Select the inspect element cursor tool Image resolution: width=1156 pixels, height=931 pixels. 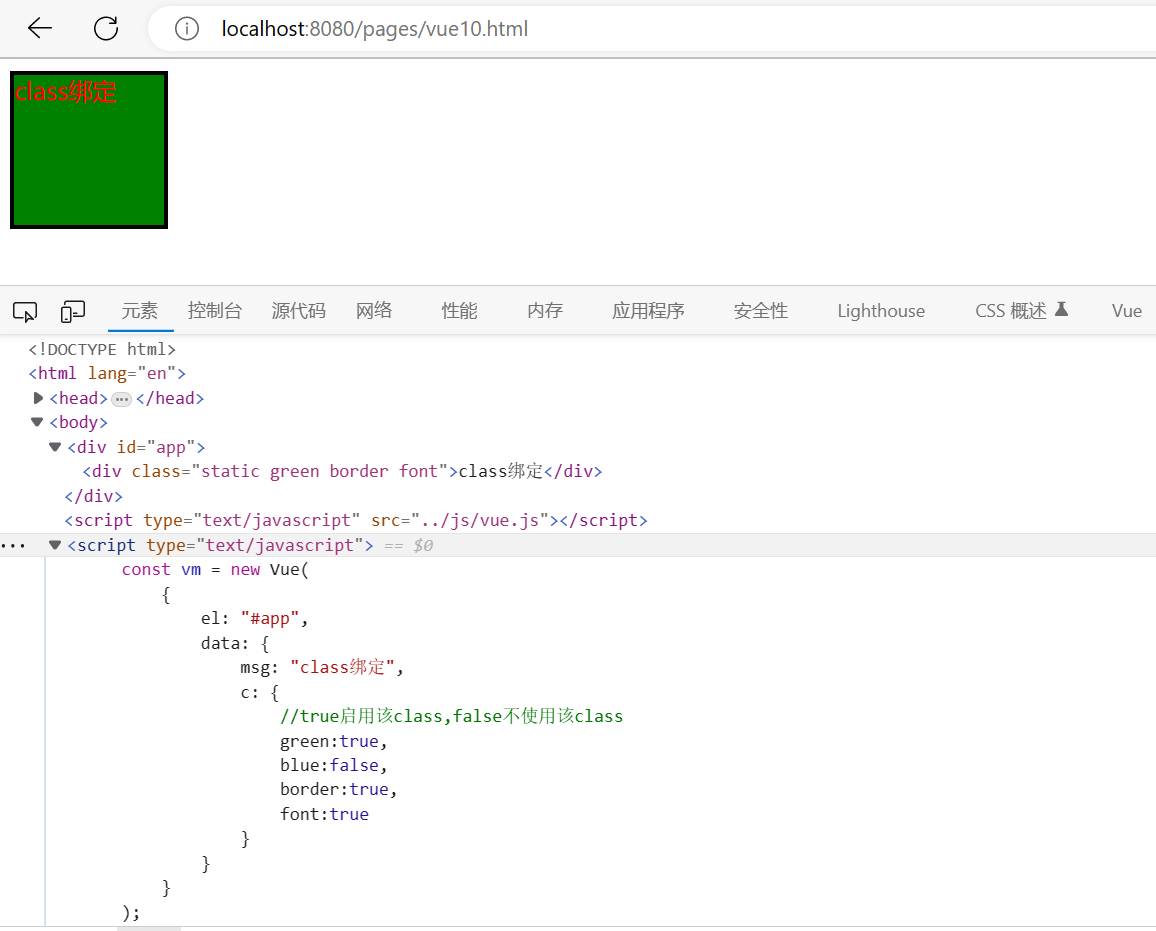24,312
